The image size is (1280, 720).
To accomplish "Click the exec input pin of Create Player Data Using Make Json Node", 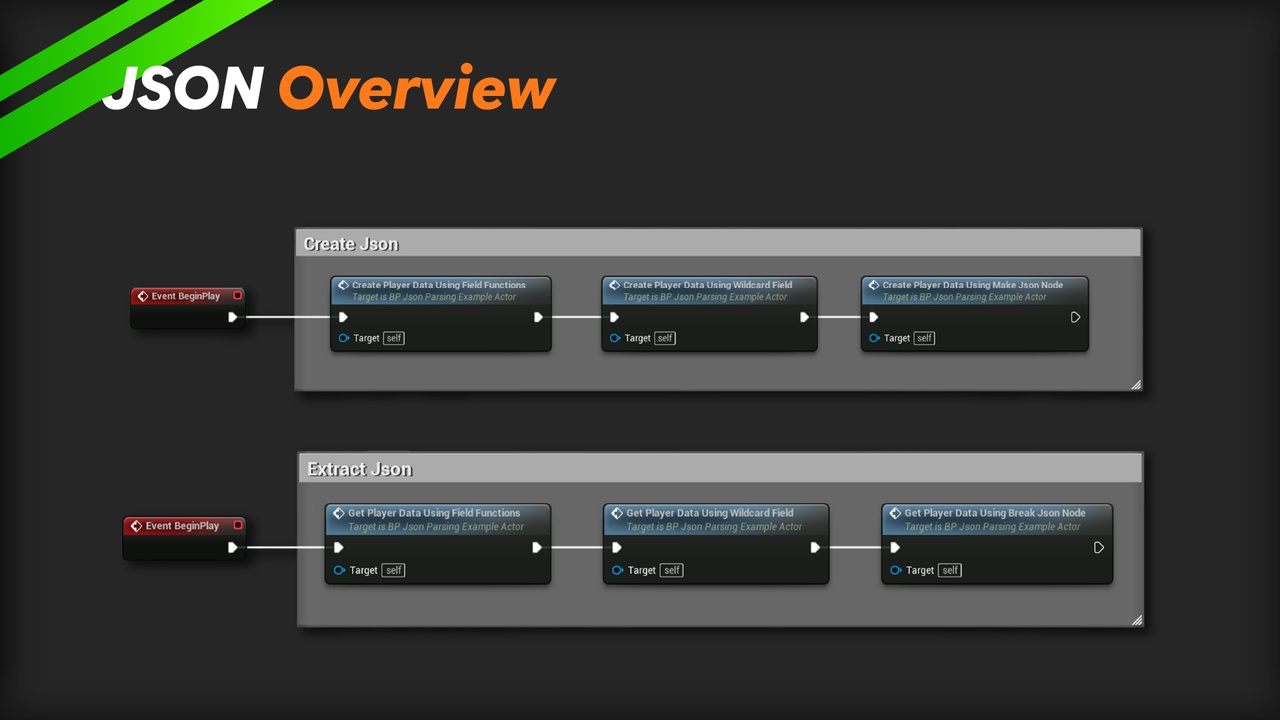I will click(873, 317).
